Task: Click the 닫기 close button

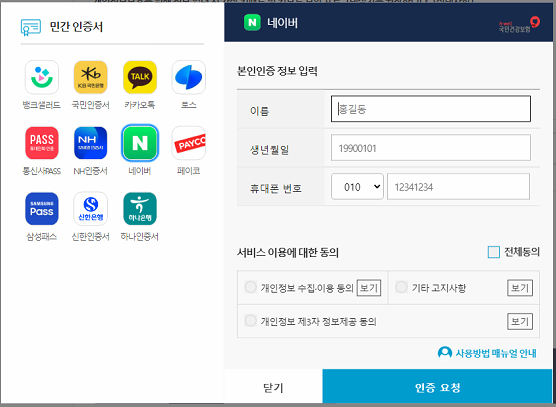Action: 273,388
